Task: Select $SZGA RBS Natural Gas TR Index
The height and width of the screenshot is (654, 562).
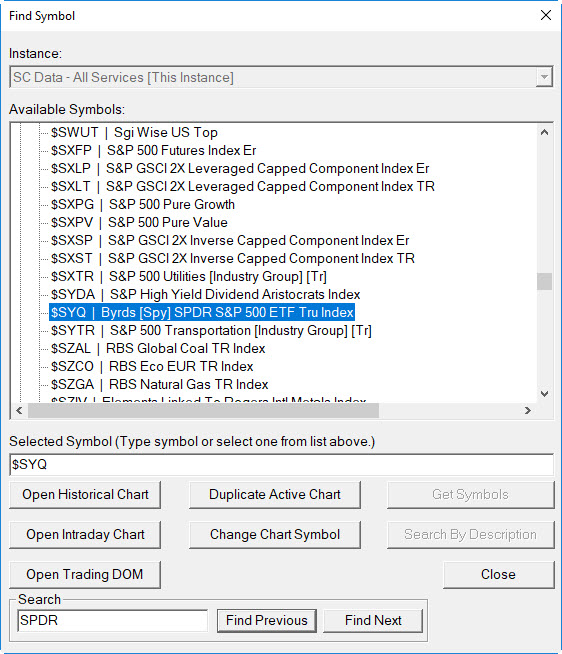Action: (x=159, y=384)
